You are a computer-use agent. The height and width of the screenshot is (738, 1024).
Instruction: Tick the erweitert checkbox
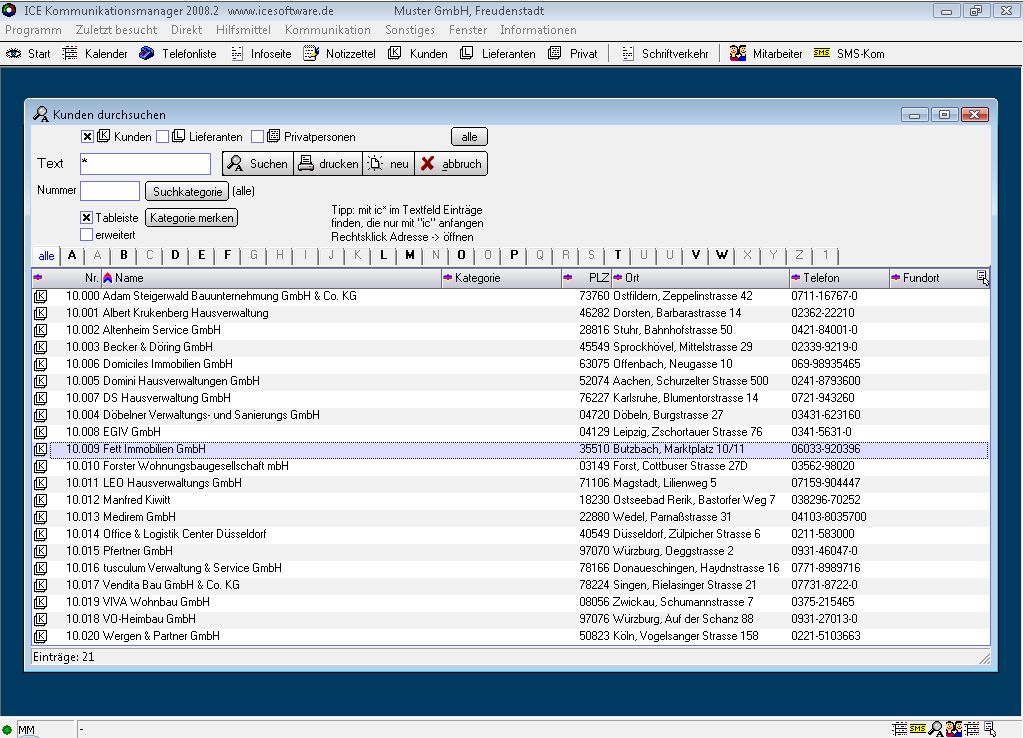pos(87,234)
